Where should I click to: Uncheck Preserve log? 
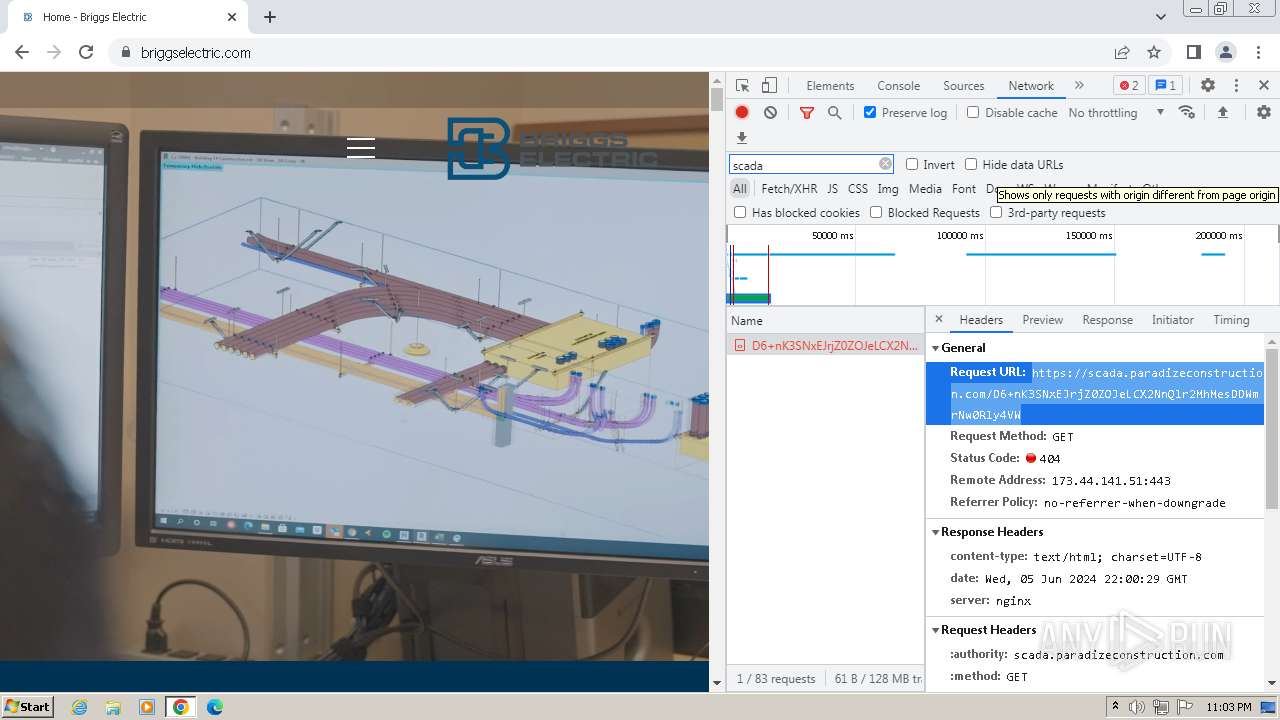(870, 112)
